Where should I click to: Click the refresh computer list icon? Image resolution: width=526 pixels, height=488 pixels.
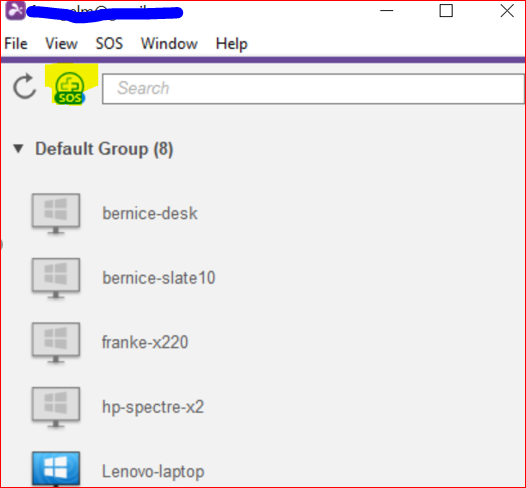[24, 87]
